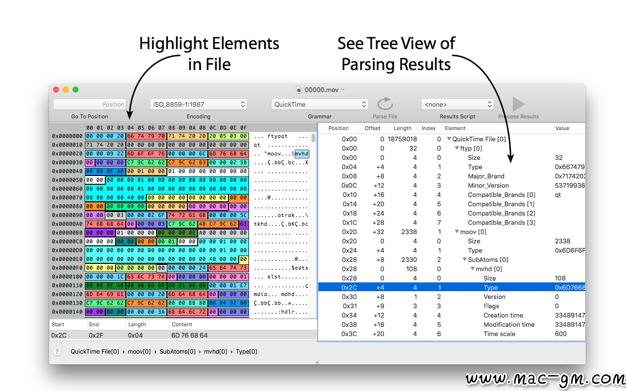Click the Position column header
This screenshot has height=391, width=626.
pyautogui.click(x=338, y=128)
